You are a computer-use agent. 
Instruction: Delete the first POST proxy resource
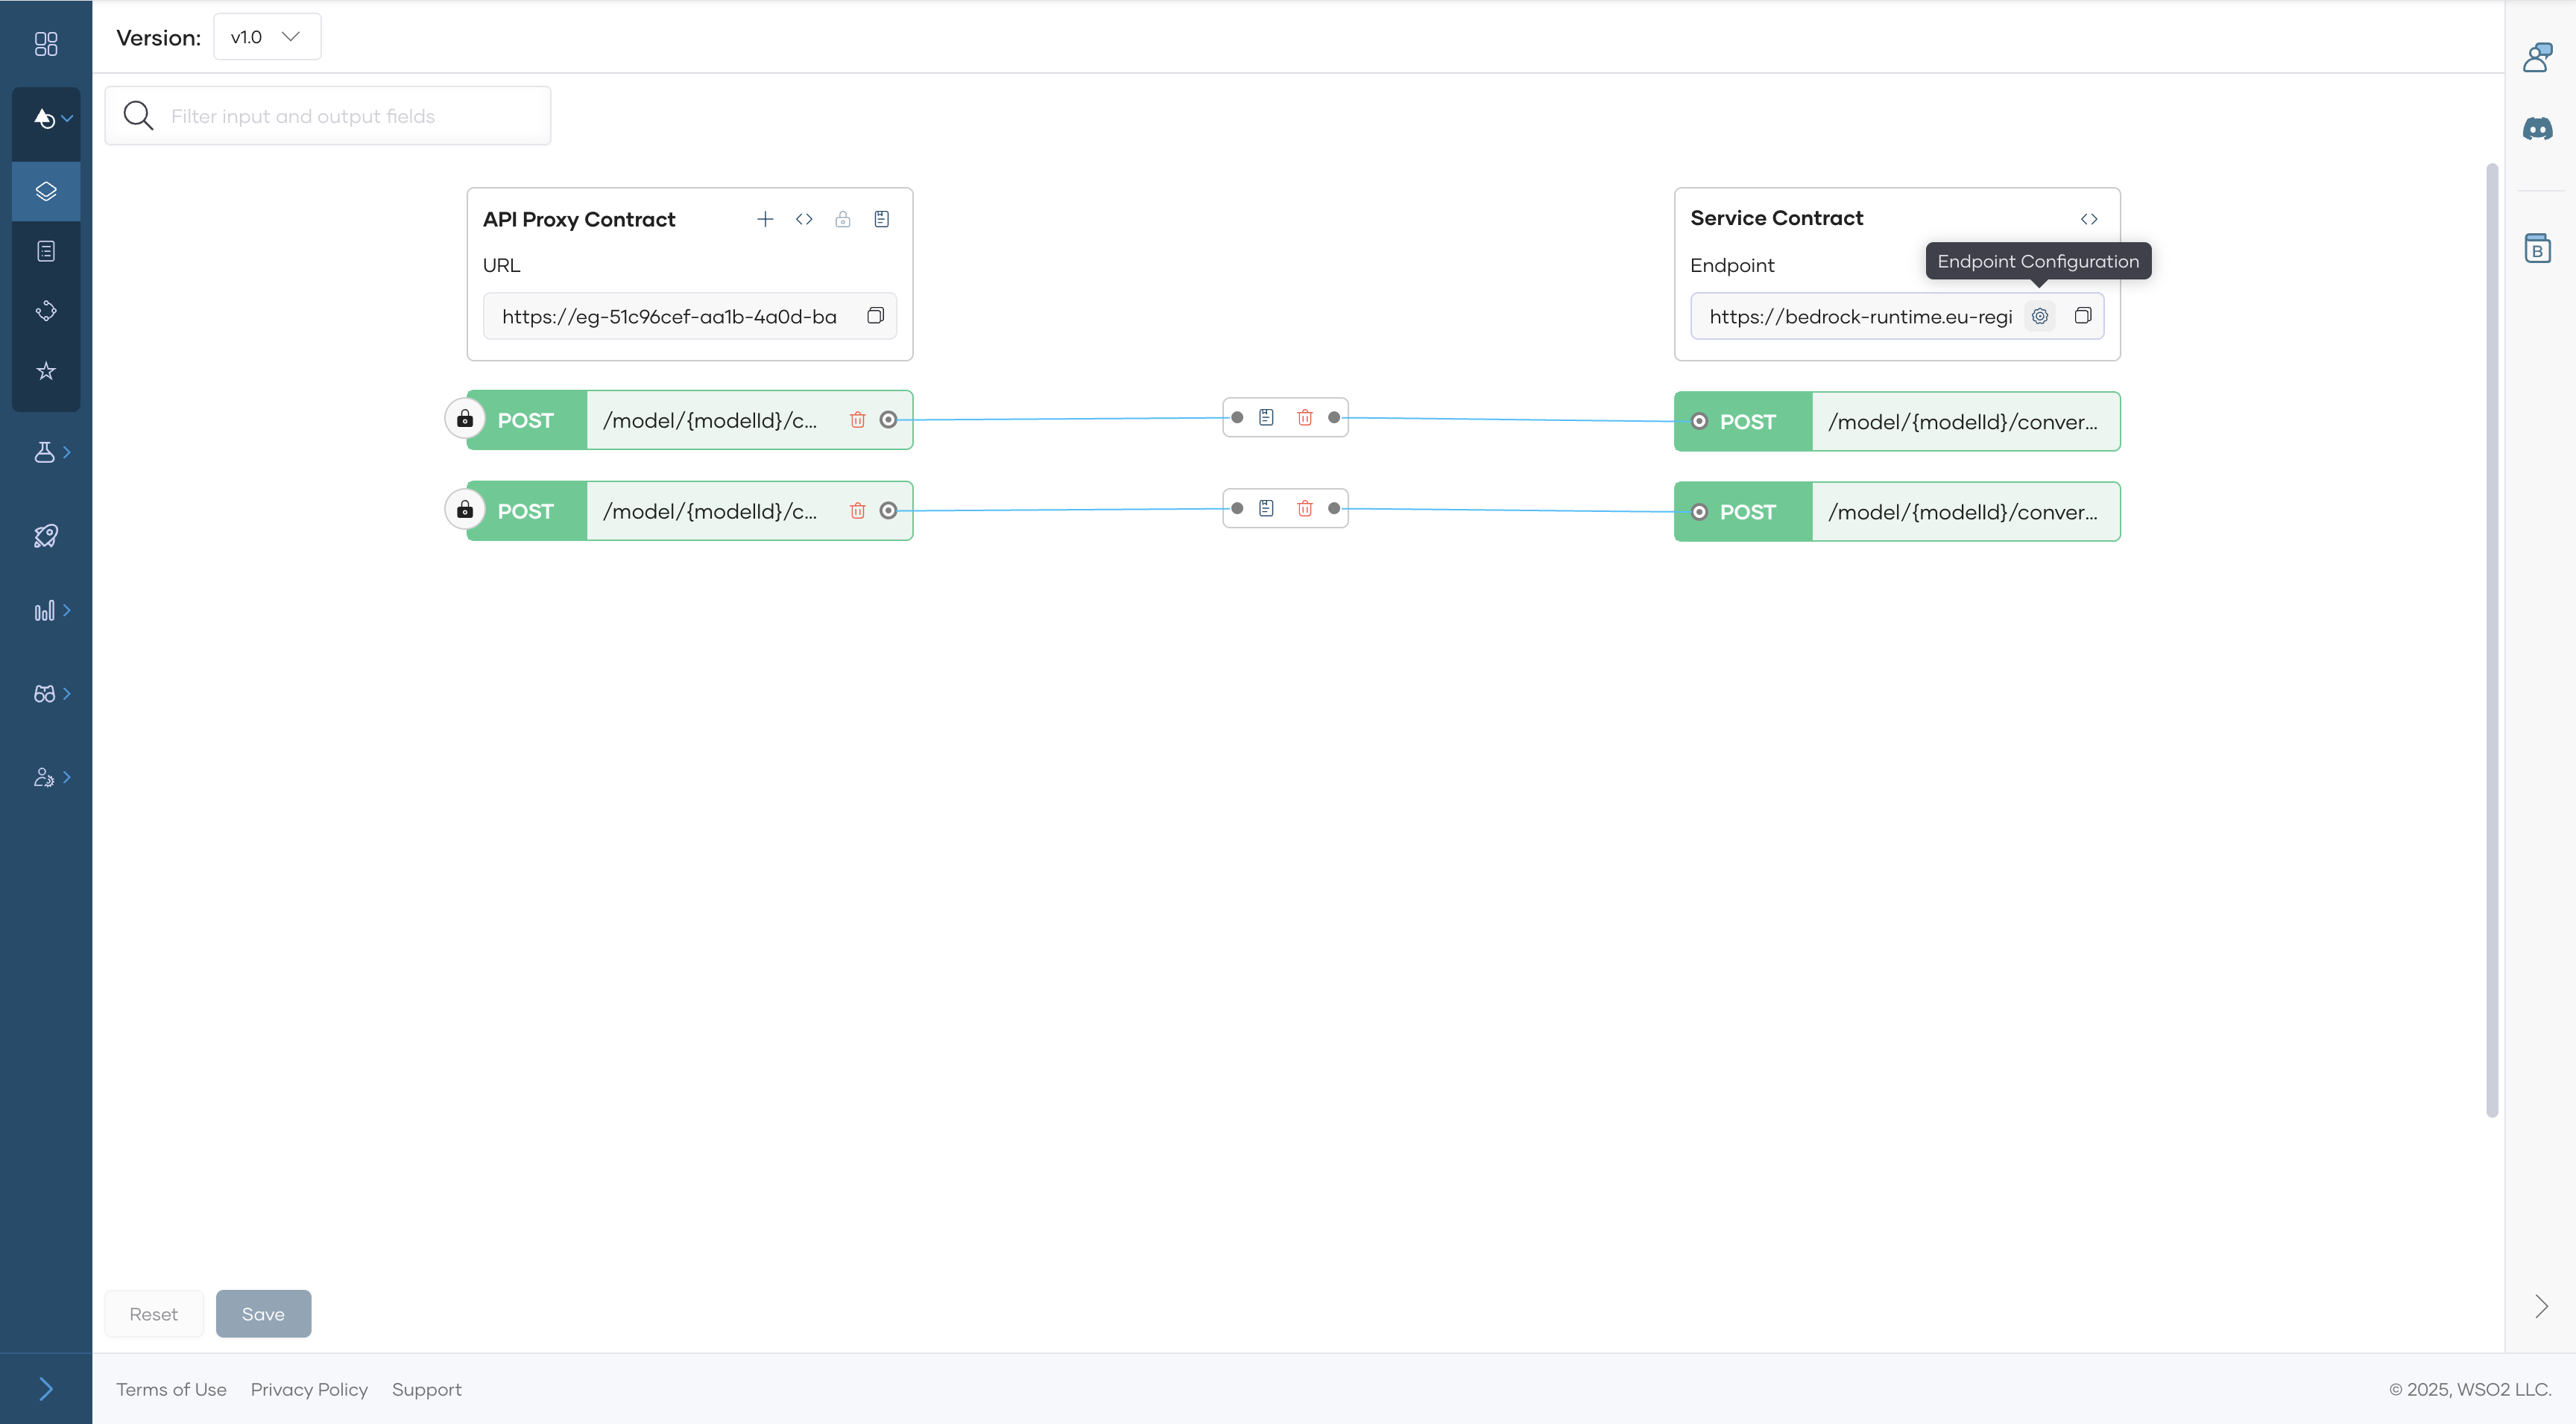point(857,420)
